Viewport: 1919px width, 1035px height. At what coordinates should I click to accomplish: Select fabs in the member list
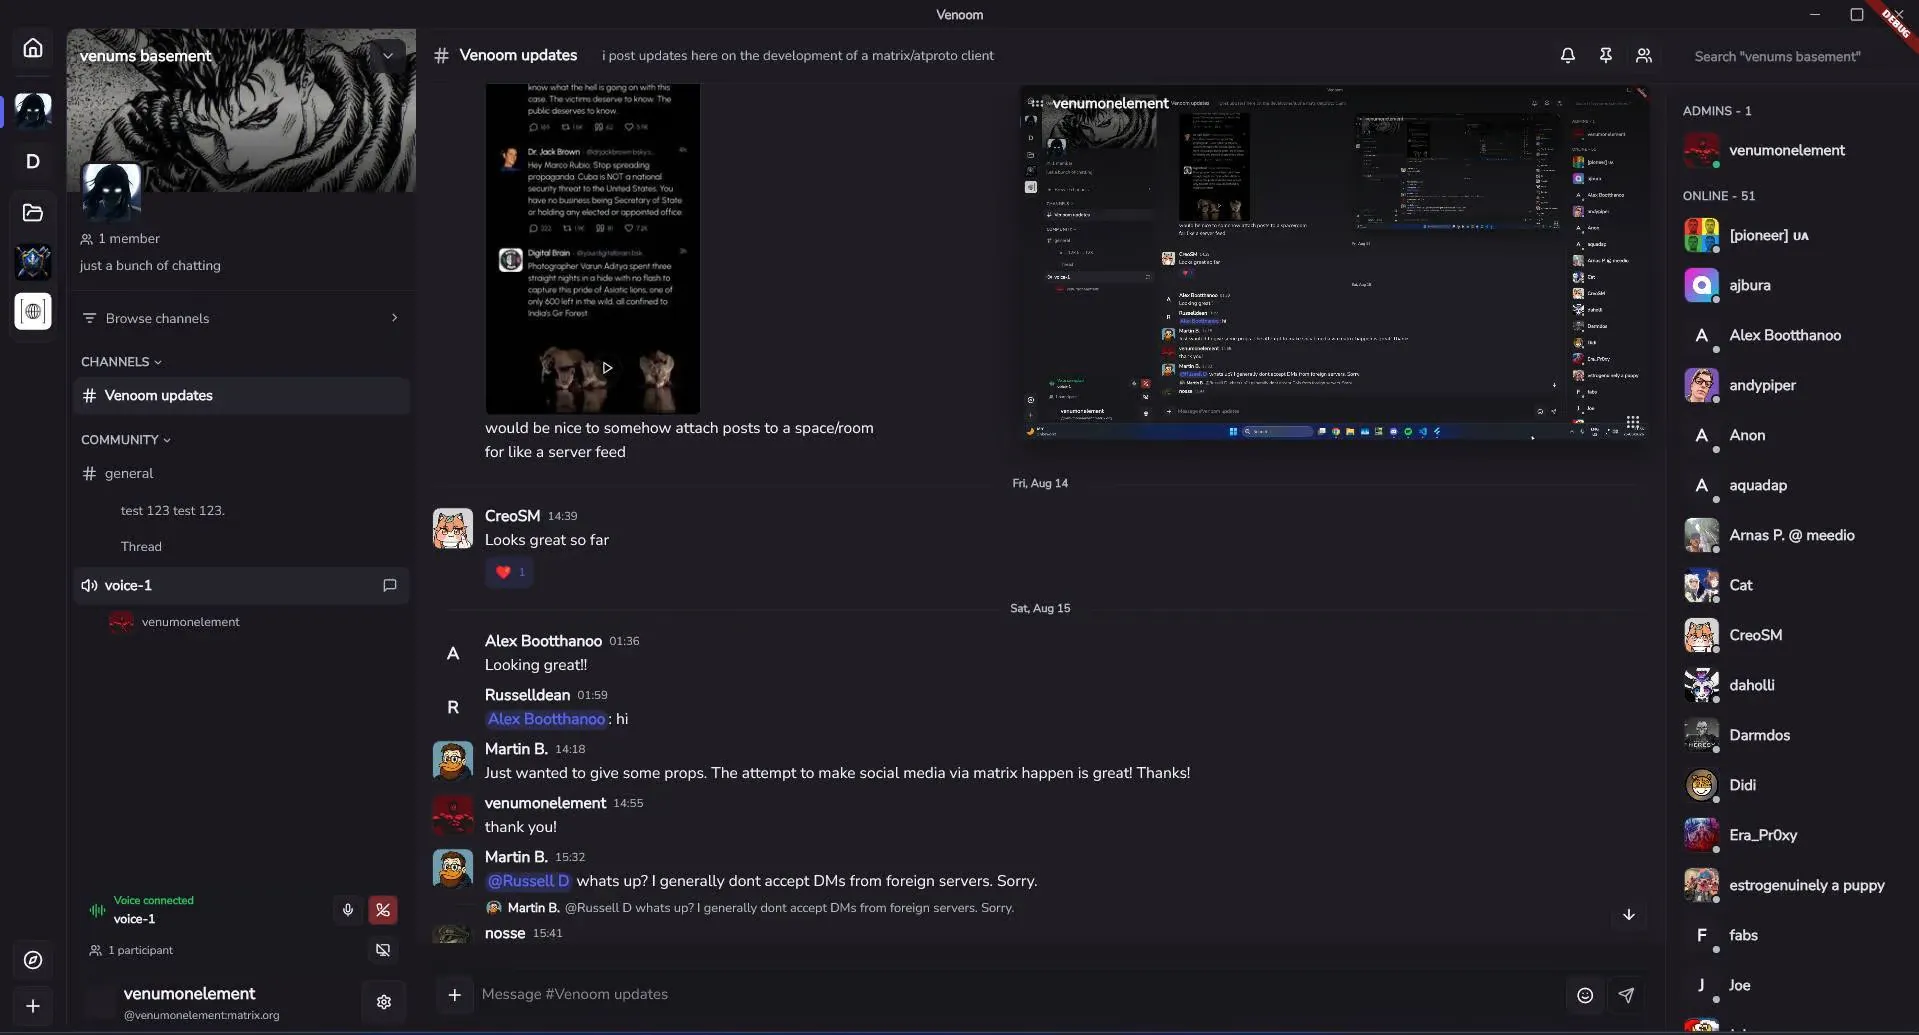pos(1790,936)
